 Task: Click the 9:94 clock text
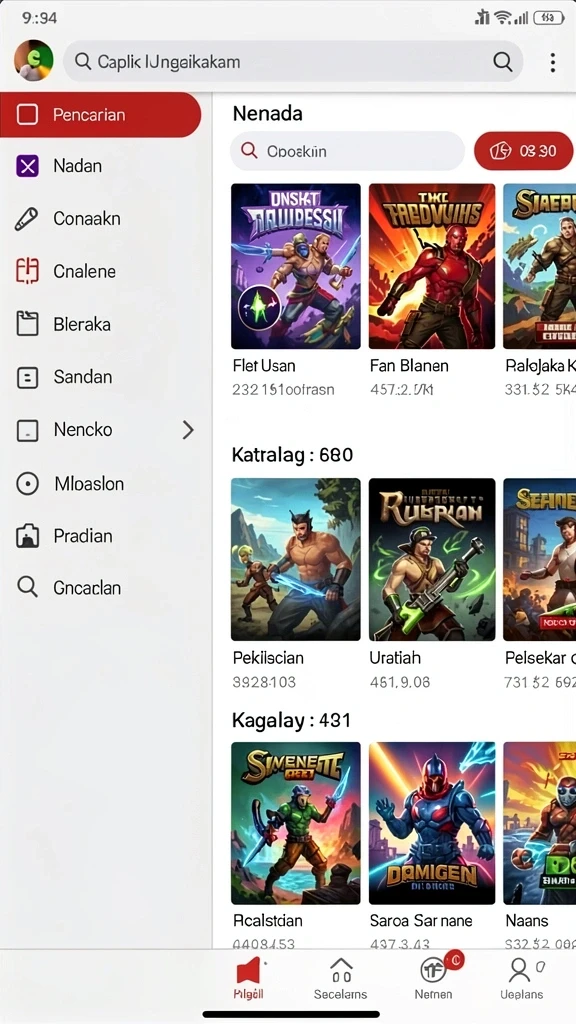pos(40,18)
